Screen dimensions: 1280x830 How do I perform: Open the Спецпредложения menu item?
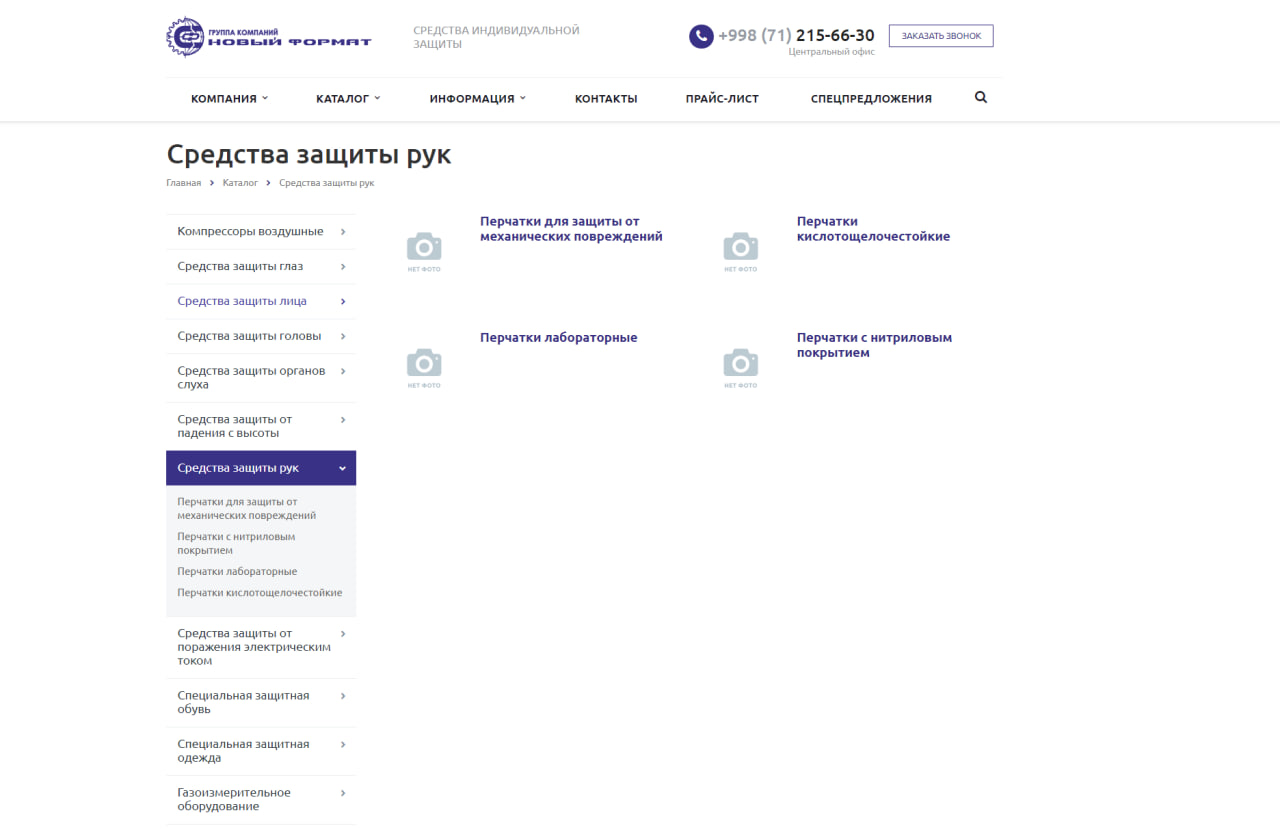pos(871,99)
